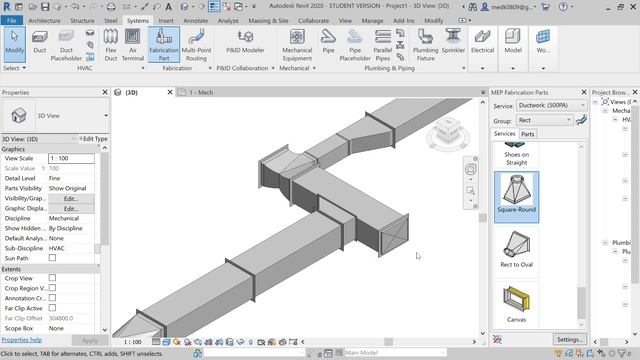Open Multi-Point Routing tool
Image resolution: width=640 pixels, height=360 pixels.
(x=196, y=45)
